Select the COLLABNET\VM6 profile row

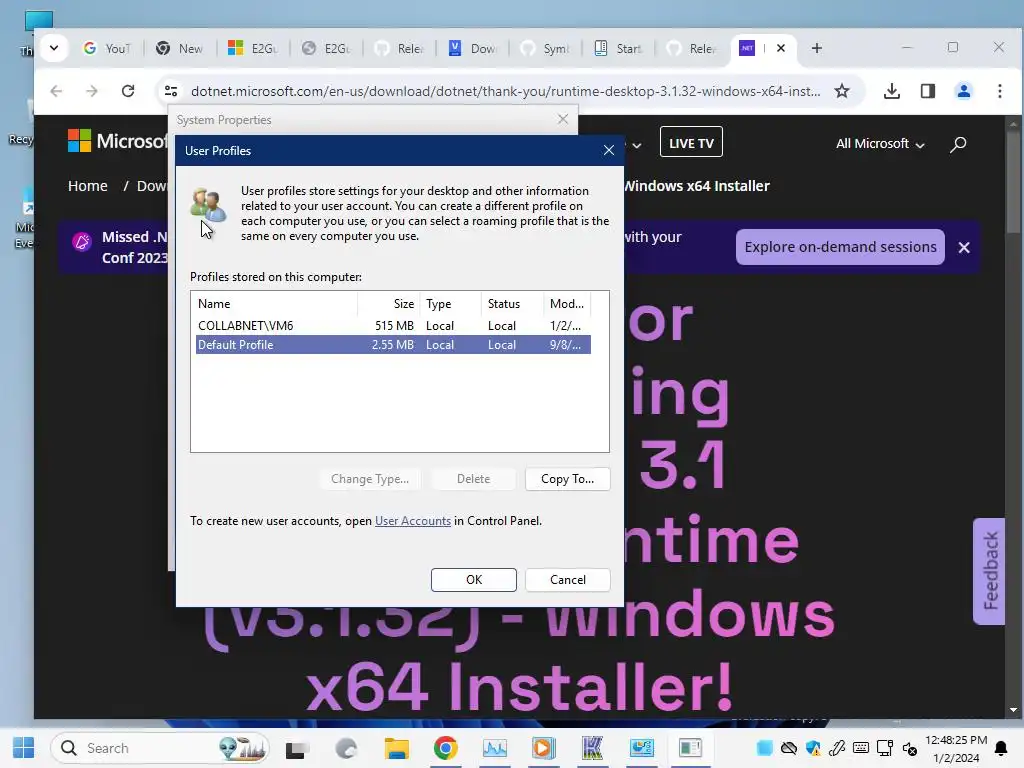tap(393, 326)
